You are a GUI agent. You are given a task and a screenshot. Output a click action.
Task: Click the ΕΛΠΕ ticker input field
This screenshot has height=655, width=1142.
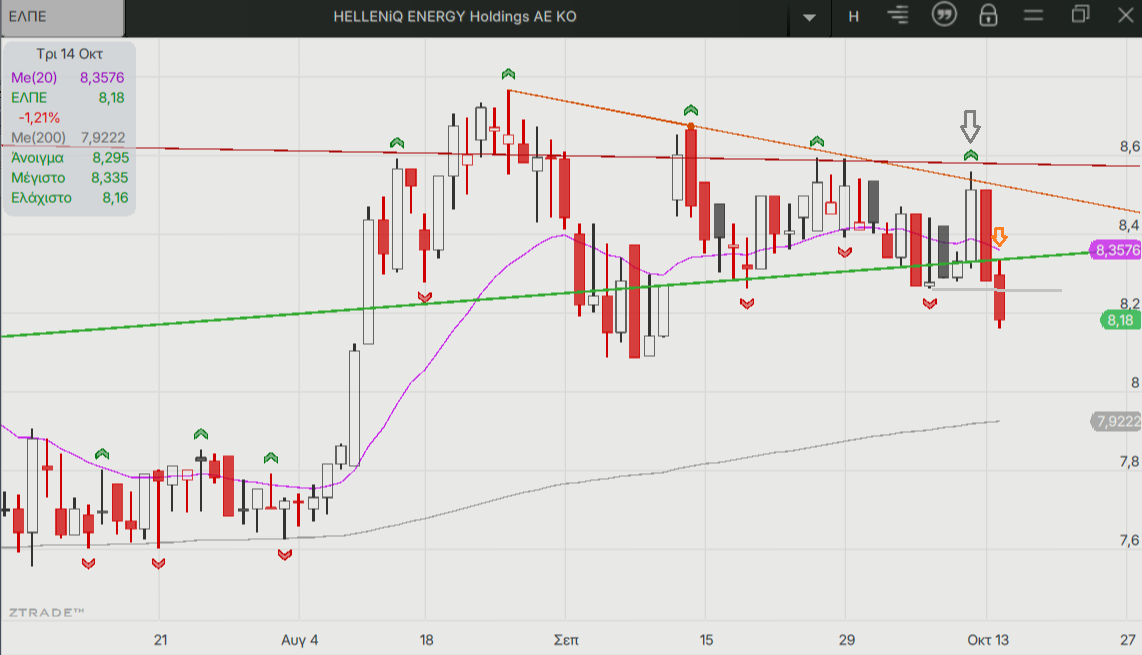tap(62, 17)
